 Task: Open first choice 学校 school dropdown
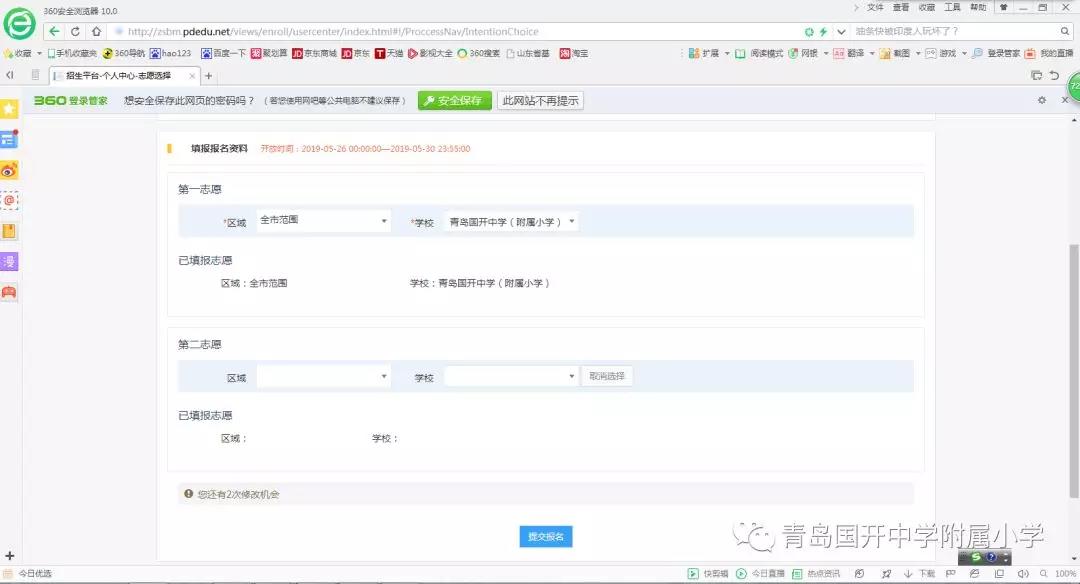coord(511,222)
